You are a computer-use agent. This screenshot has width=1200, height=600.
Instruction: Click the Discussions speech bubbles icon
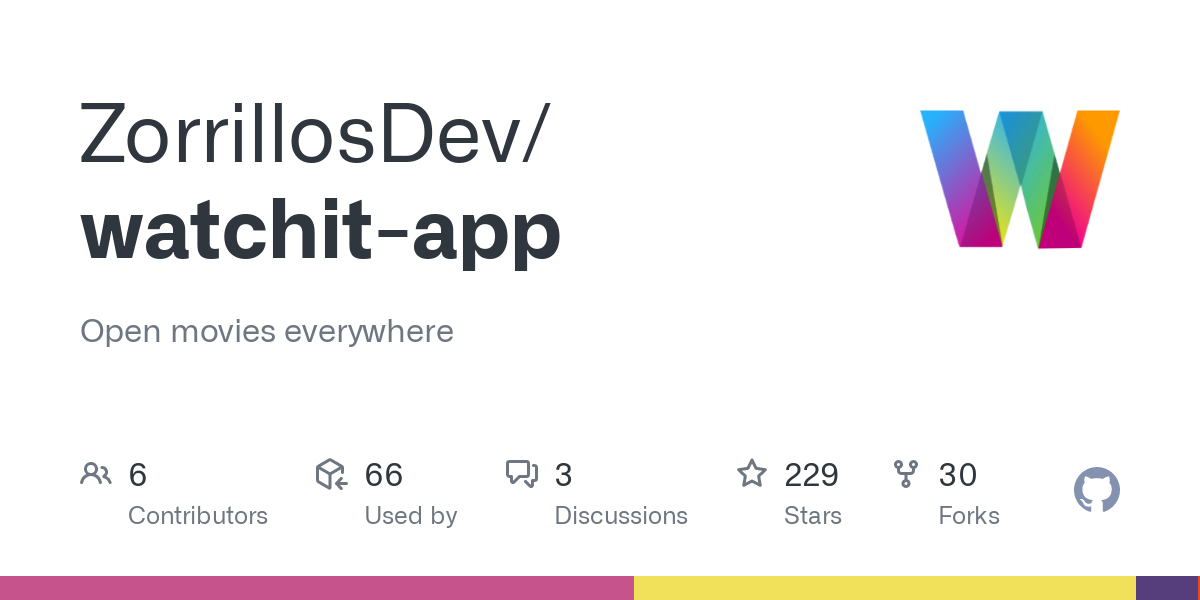tap(522, 474)
